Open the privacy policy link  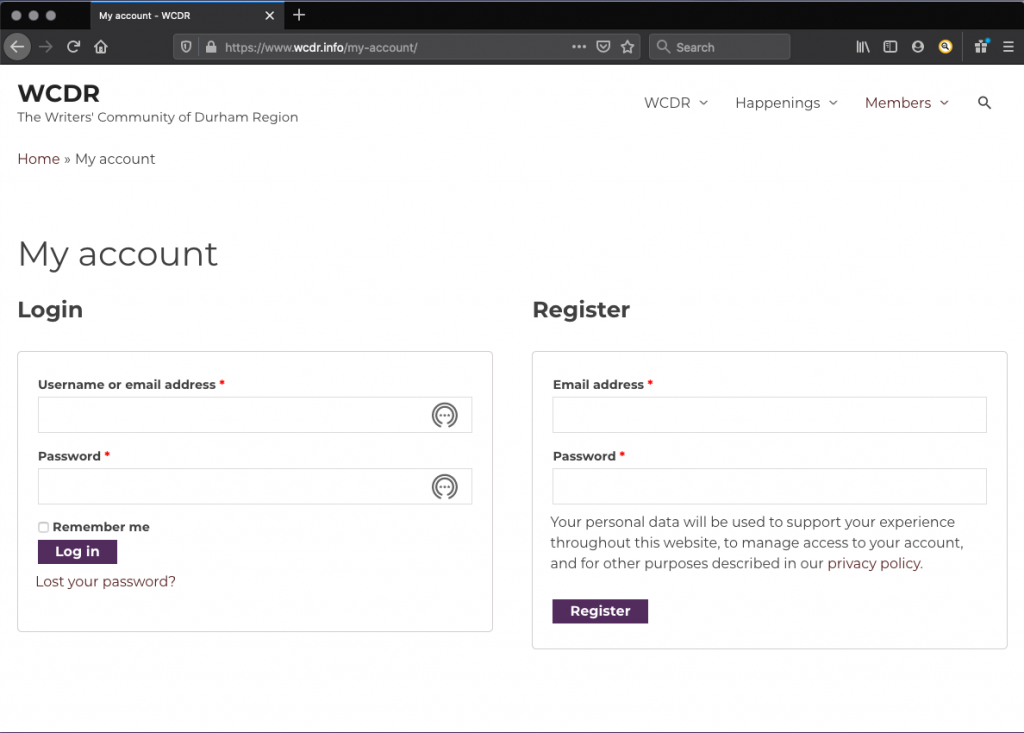(x=874, y=563)
